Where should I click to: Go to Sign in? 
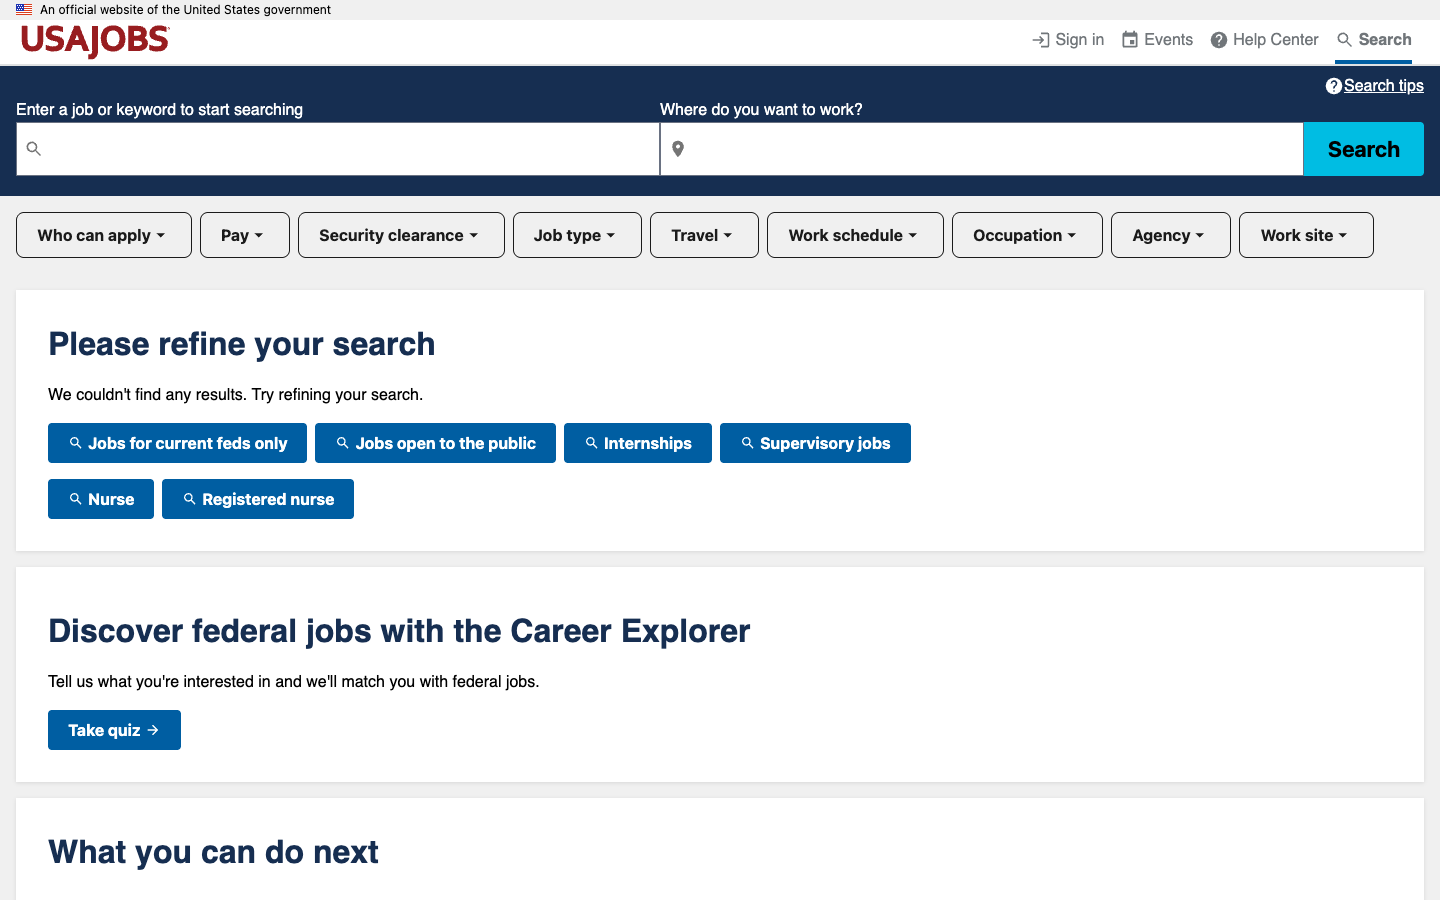pyautogui.click(x=1068, y=40)
